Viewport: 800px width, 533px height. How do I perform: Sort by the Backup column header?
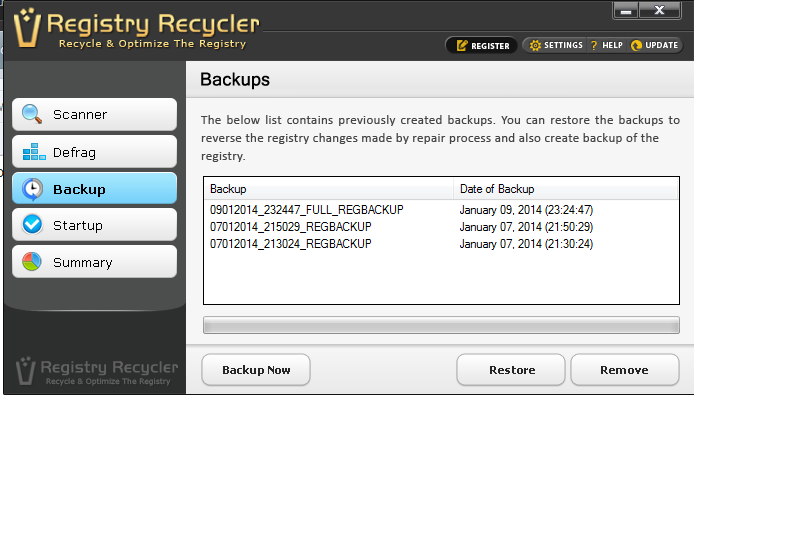(x=329, y=189)
